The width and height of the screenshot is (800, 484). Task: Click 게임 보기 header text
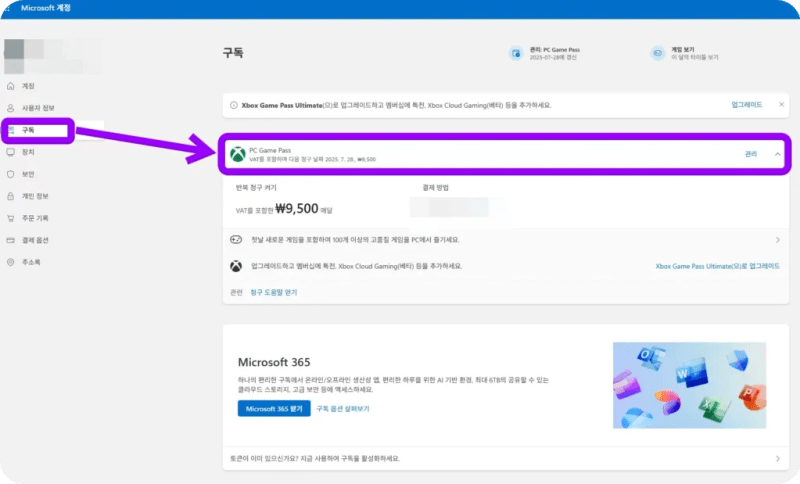pyautogui.click(x=683, y=50)
